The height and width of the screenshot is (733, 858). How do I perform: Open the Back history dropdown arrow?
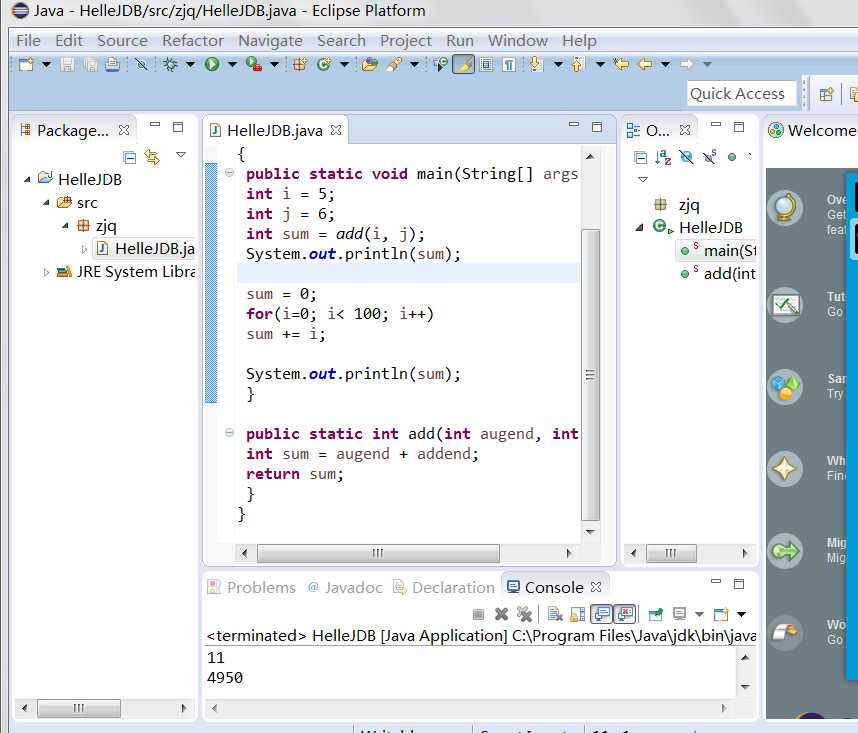[x=665, y=65]
